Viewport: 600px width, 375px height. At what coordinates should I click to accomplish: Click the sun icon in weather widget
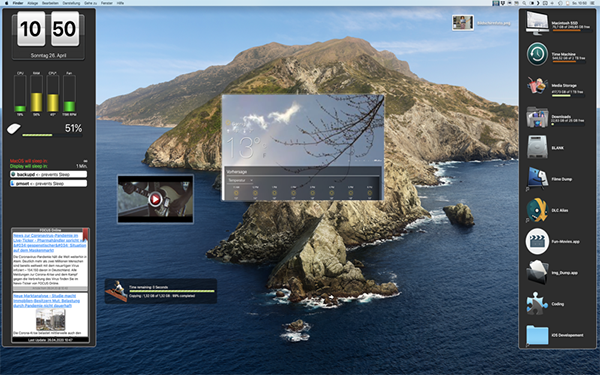tap(228, 123)
